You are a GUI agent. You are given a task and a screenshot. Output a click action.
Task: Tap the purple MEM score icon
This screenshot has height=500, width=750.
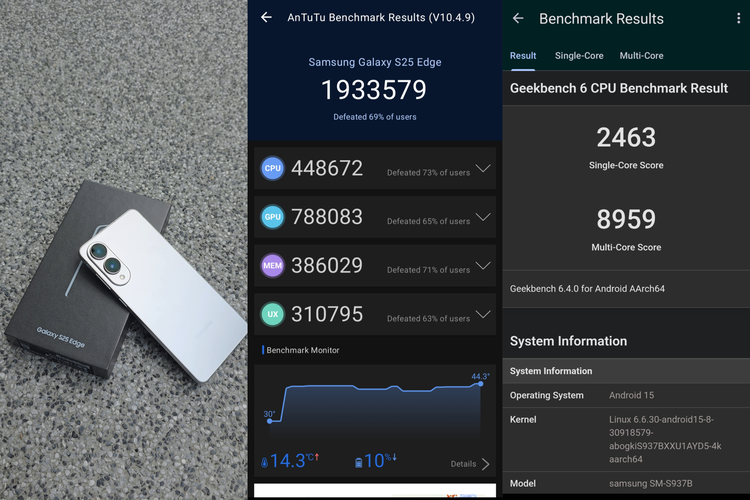pos(272,266)
